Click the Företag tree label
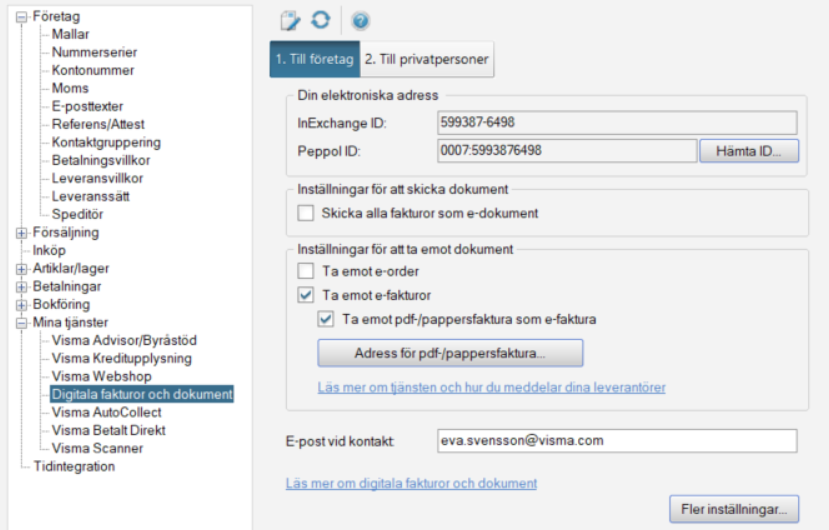 56,16
